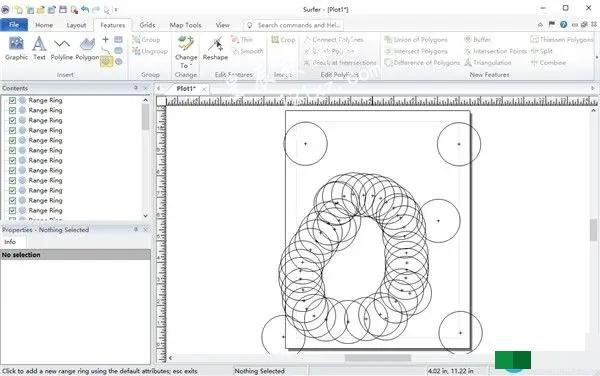Close the Plot1* document tab
The height and width of the screenshot is (376, 600).
pyautogui.click(x=204, y=89)
